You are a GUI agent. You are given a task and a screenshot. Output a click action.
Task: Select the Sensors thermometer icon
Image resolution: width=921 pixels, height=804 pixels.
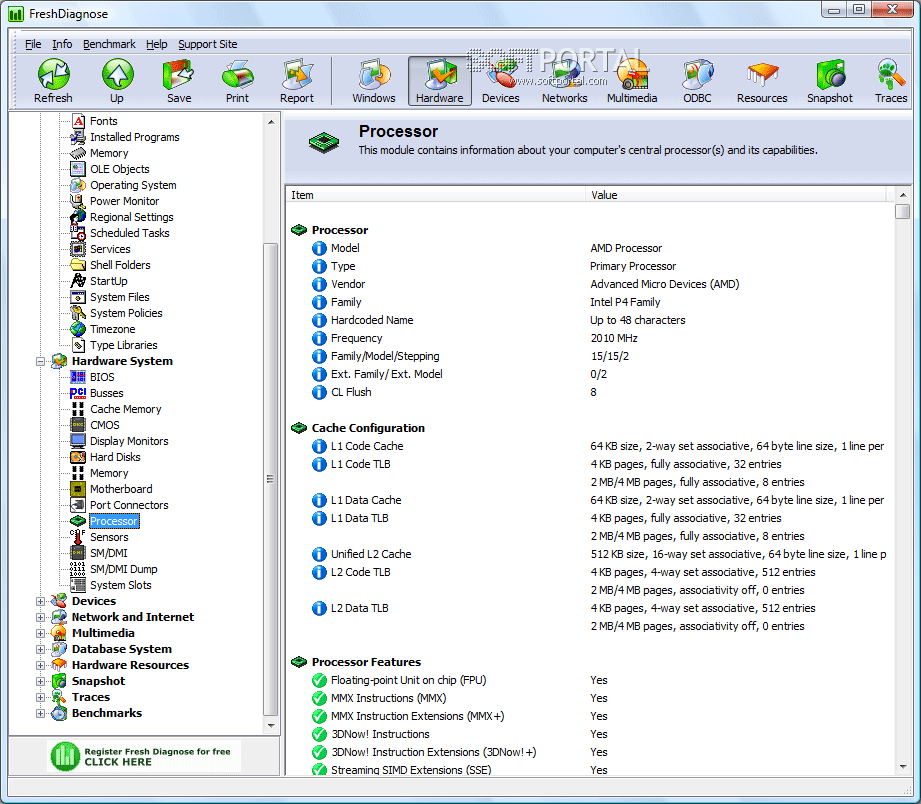click(x=78, y=537)
